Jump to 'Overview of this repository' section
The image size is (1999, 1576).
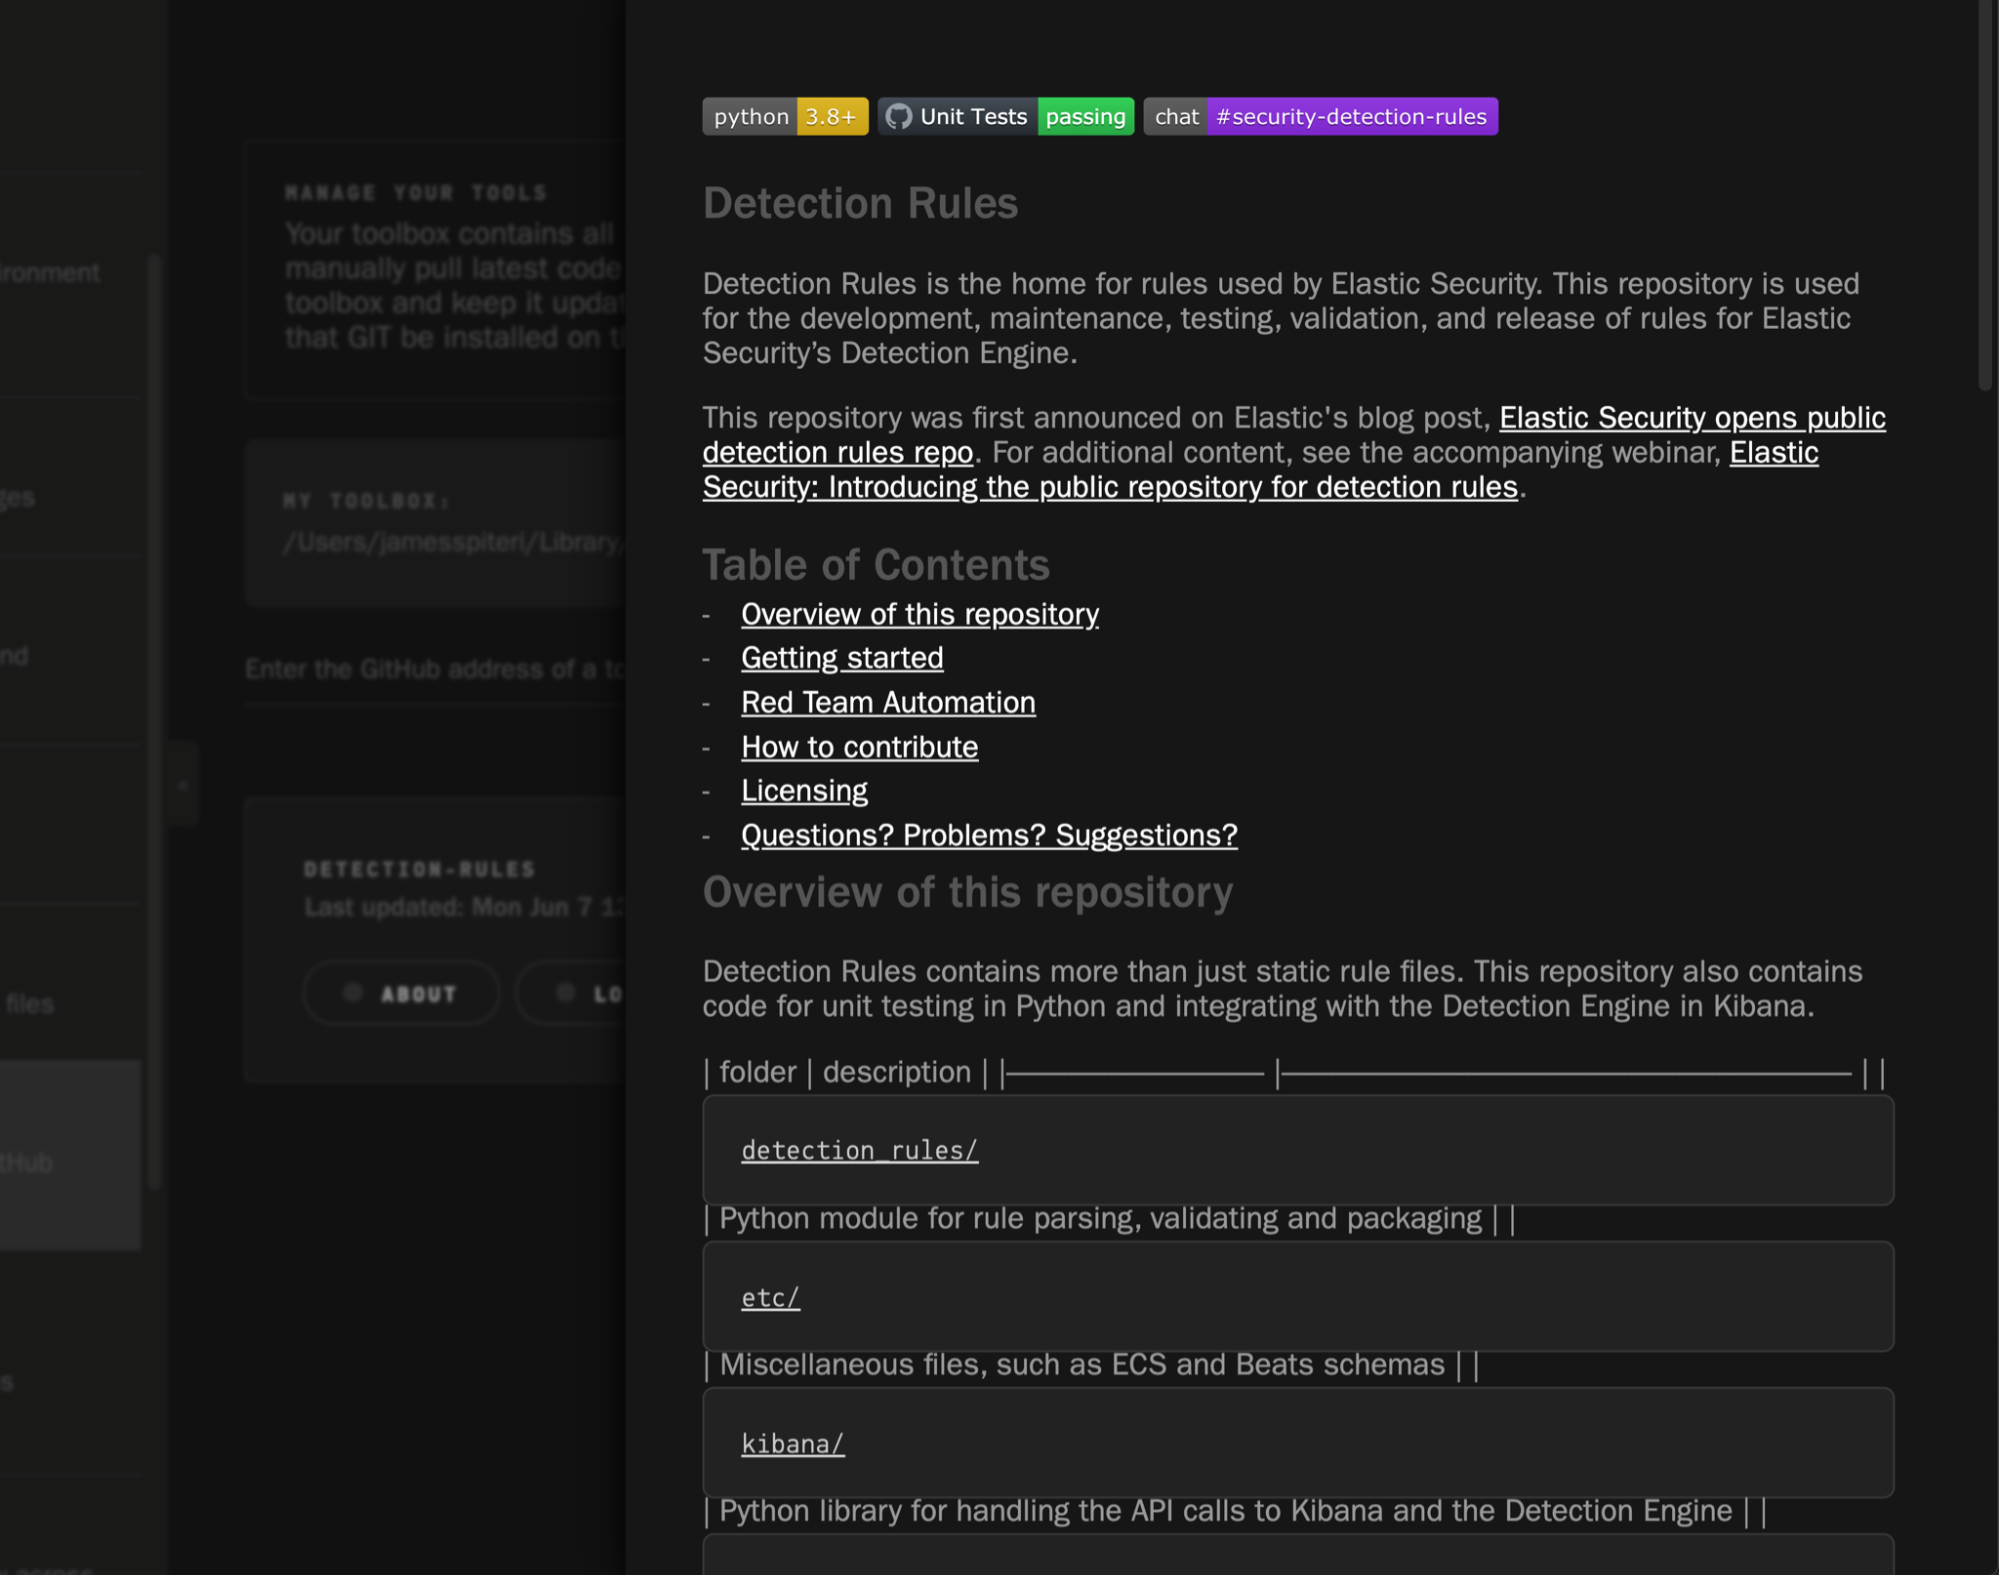(x=919, y=614)
